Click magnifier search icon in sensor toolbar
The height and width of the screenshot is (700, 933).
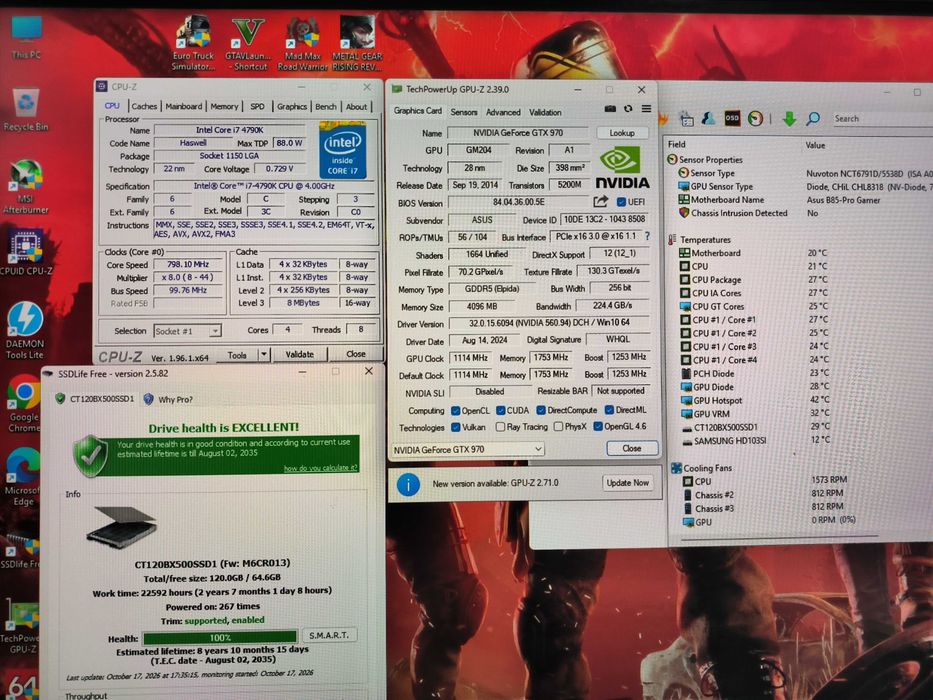click(813, 118)
